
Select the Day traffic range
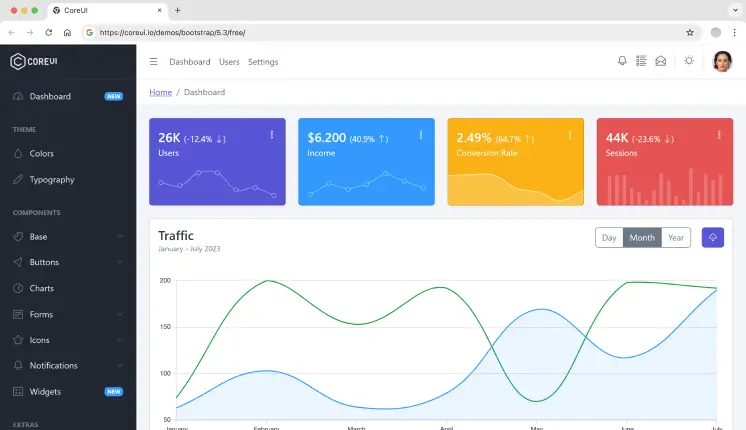click(609, 237)
